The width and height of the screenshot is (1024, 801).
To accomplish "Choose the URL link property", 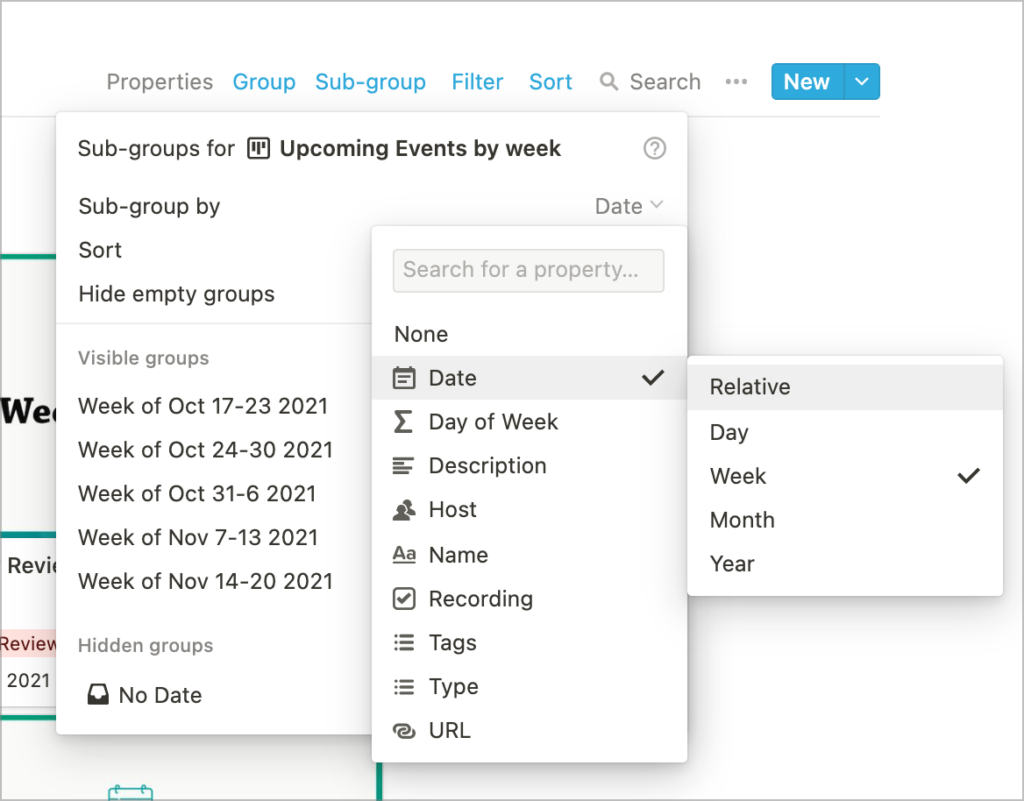I will pos(529,730).
